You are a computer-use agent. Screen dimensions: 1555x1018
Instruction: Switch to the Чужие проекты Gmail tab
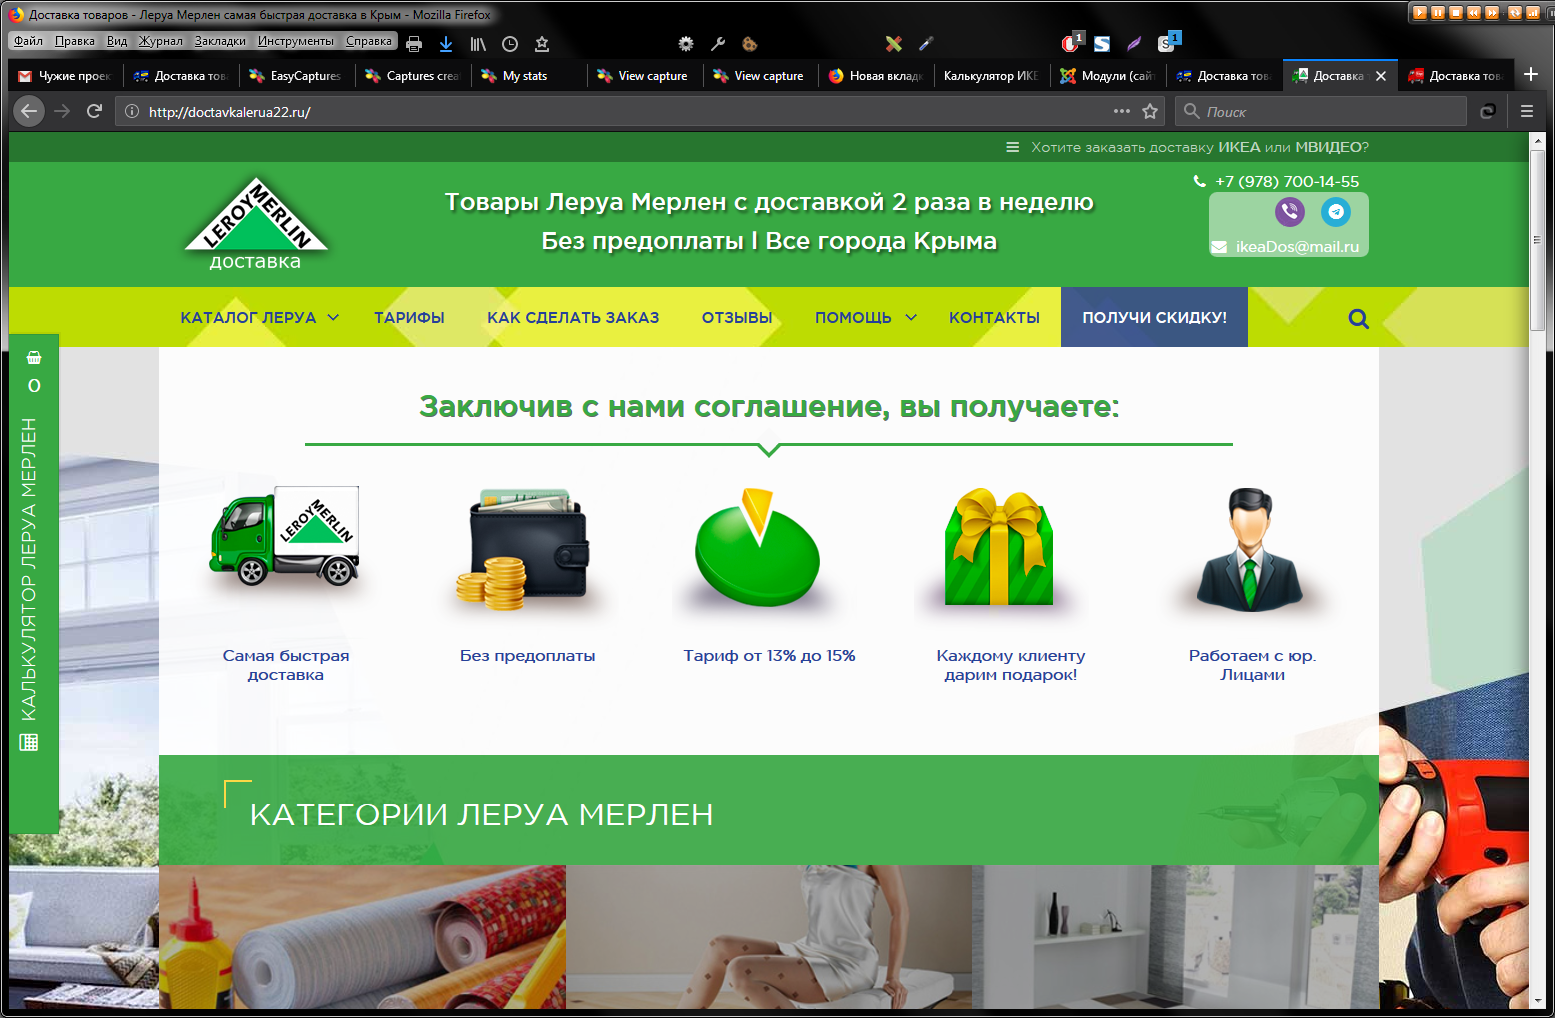coord(65,75)
